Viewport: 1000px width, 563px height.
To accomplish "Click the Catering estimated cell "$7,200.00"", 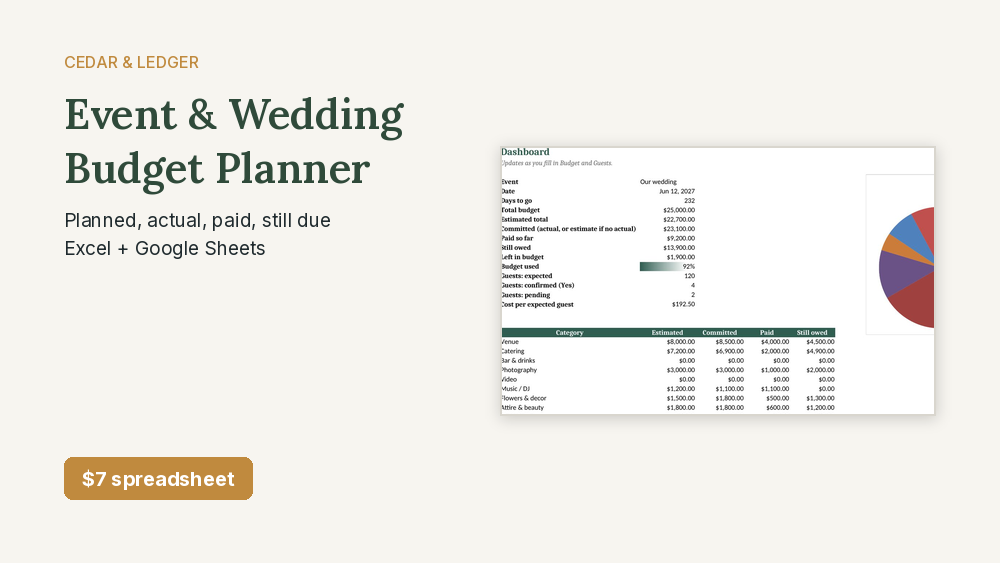I will 680,351.
